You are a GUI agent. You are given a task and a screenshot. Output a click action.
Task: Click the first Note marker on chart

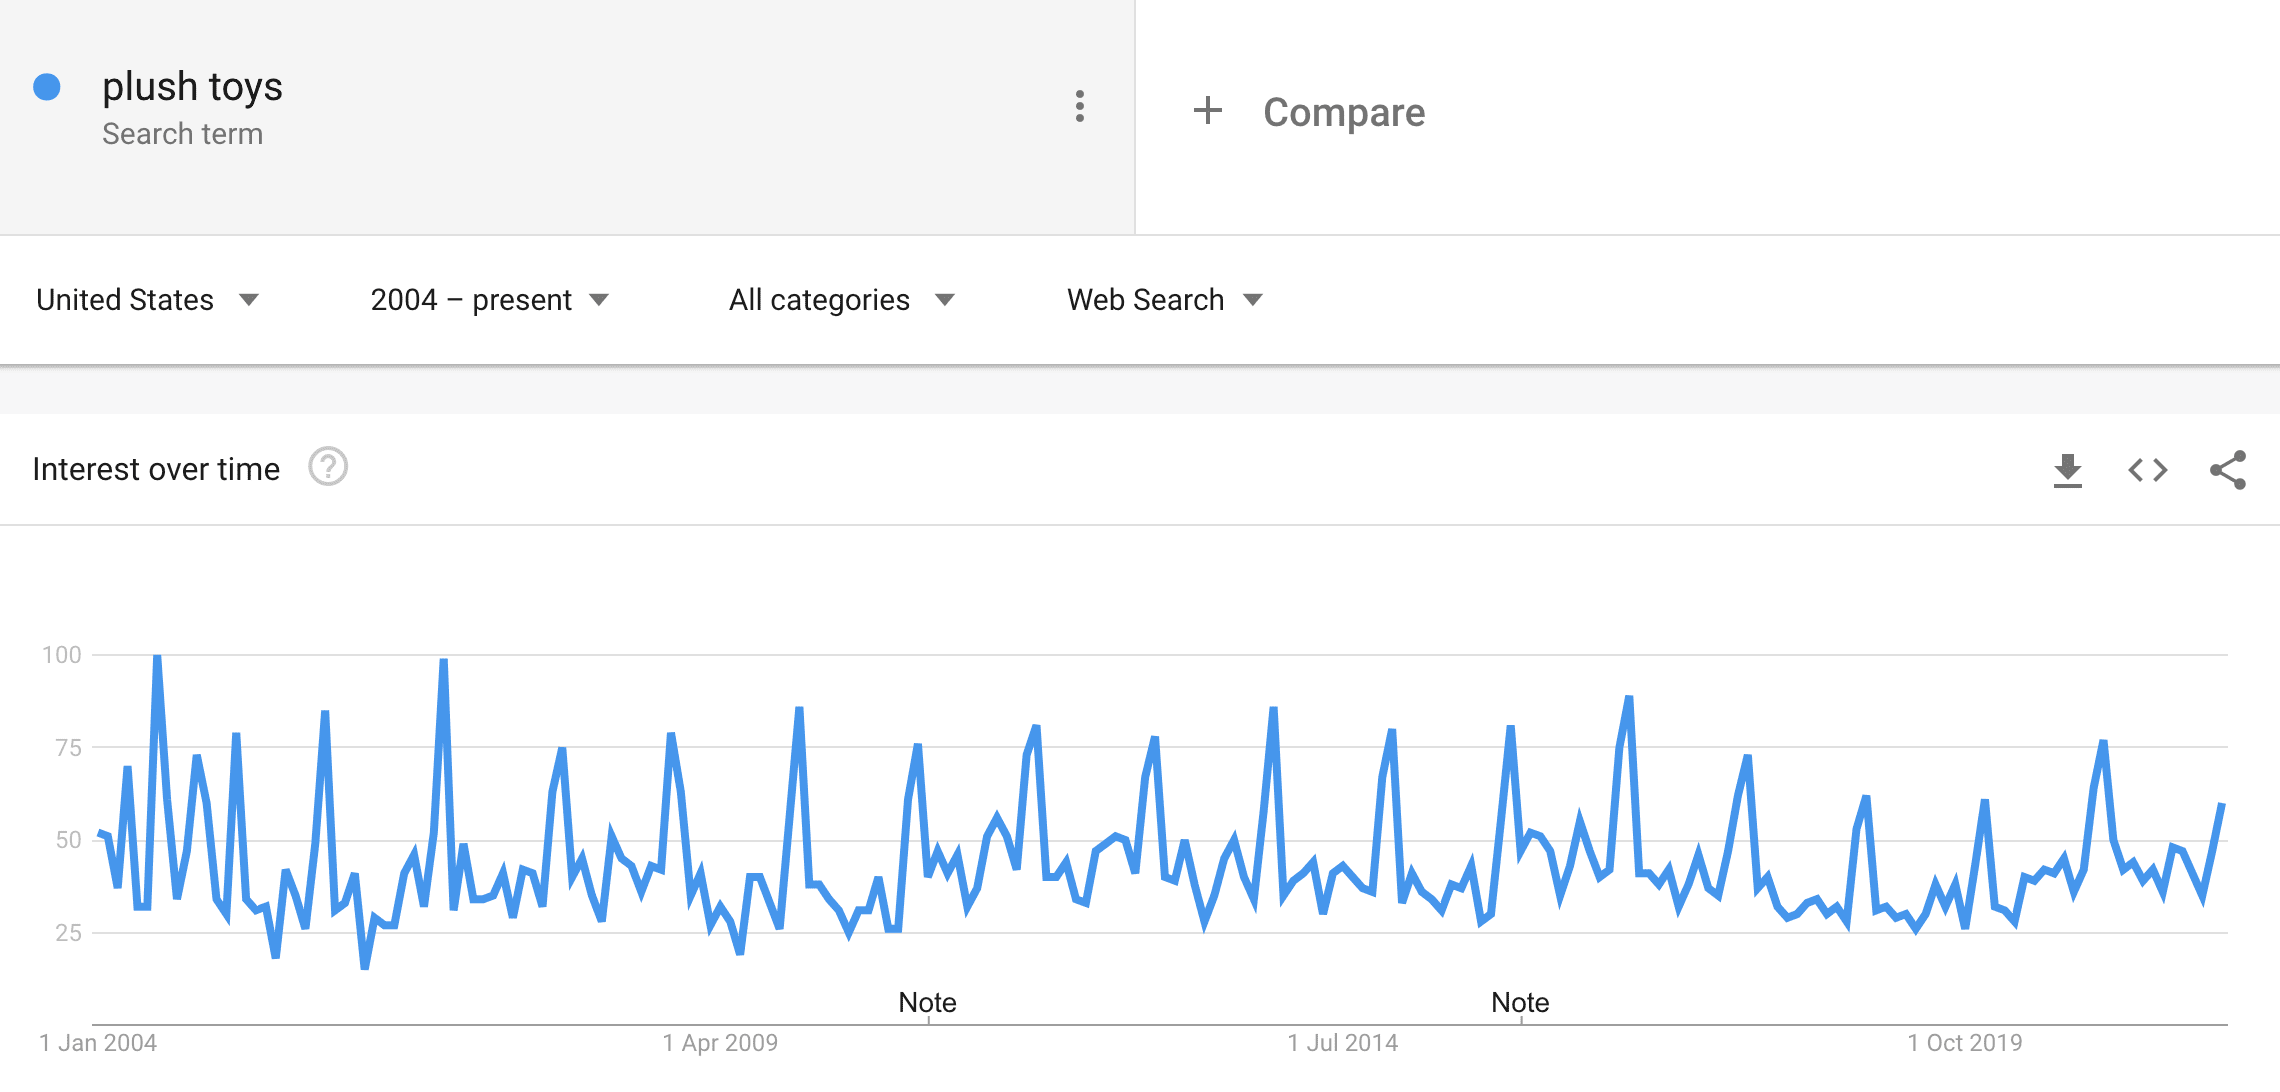point(927,1003)
